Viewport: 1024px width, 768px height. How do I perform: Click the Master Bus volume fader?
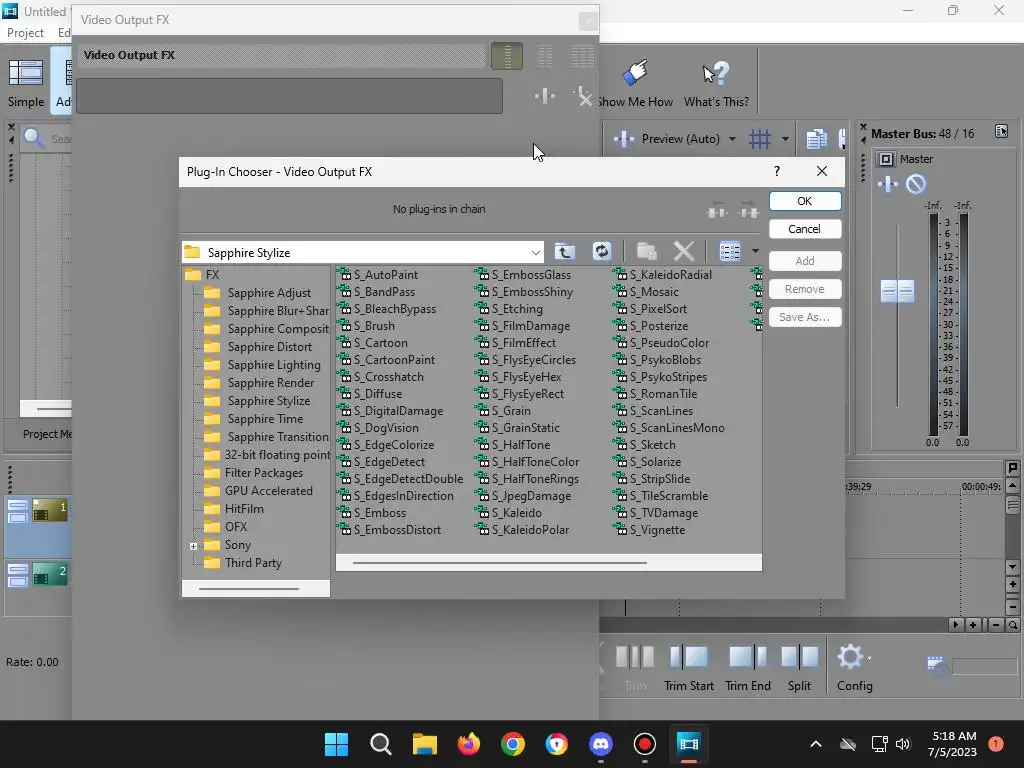[x=897, y=291]
